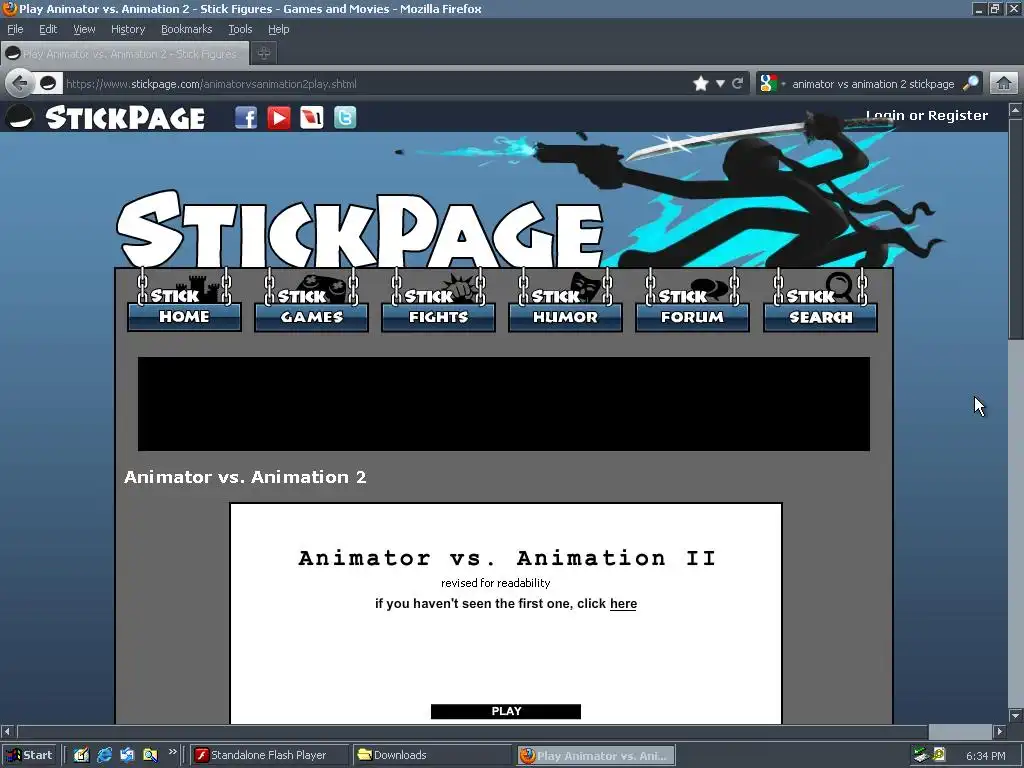
Task: Click the black banner ad area
Action: coord(504,404)
